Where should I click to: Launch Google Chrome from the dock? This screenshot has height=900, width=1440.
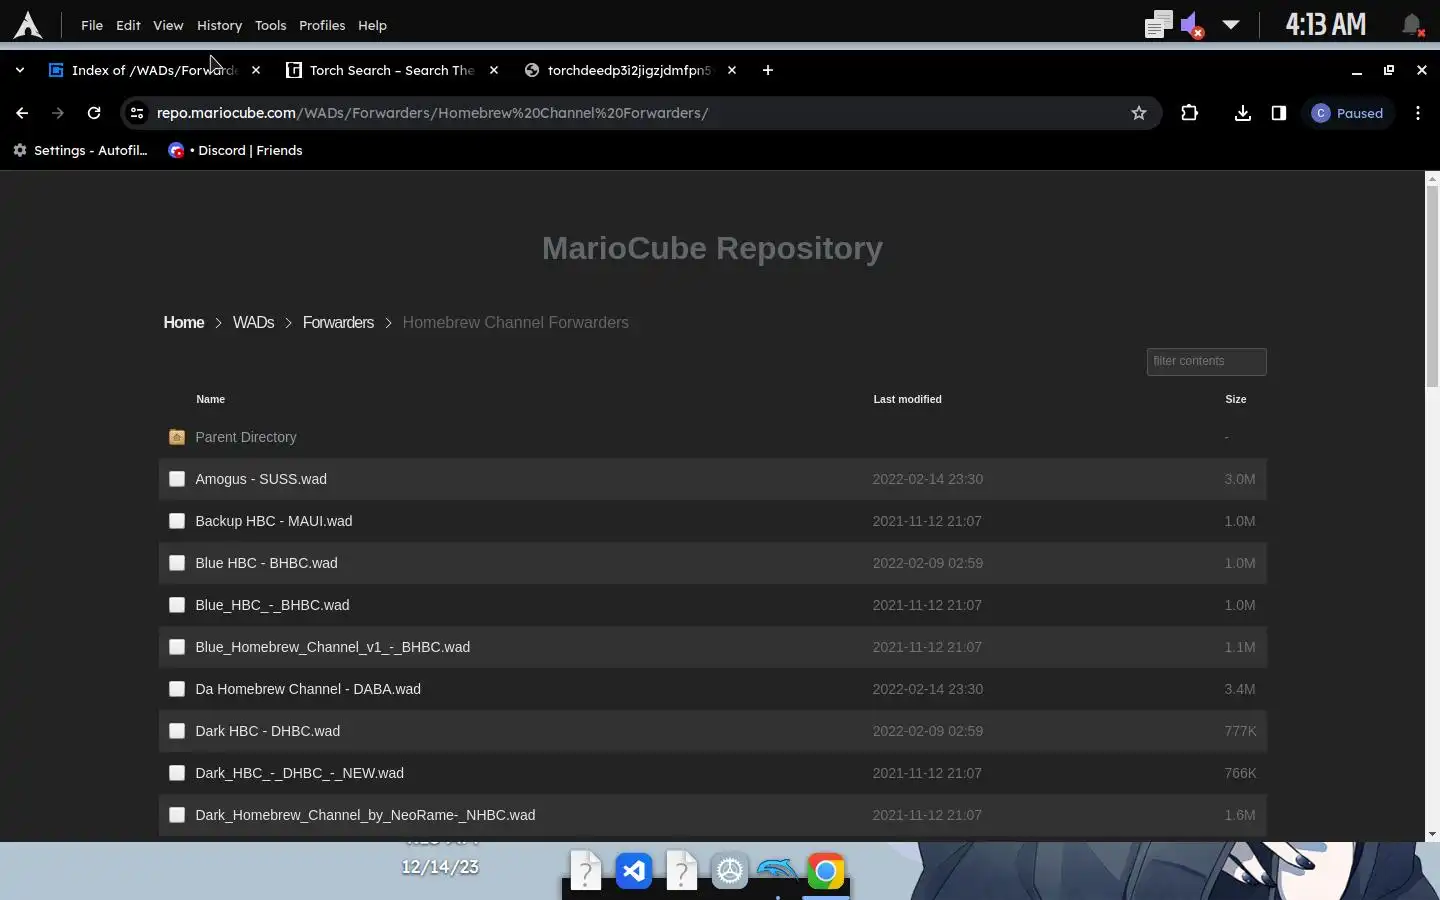[x=826, y=872]
